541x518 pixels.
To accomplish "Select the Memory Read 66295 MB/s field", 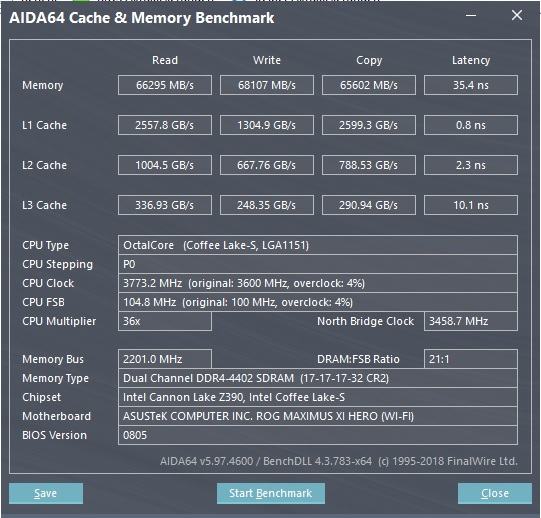I will click(x=165, y=85).
